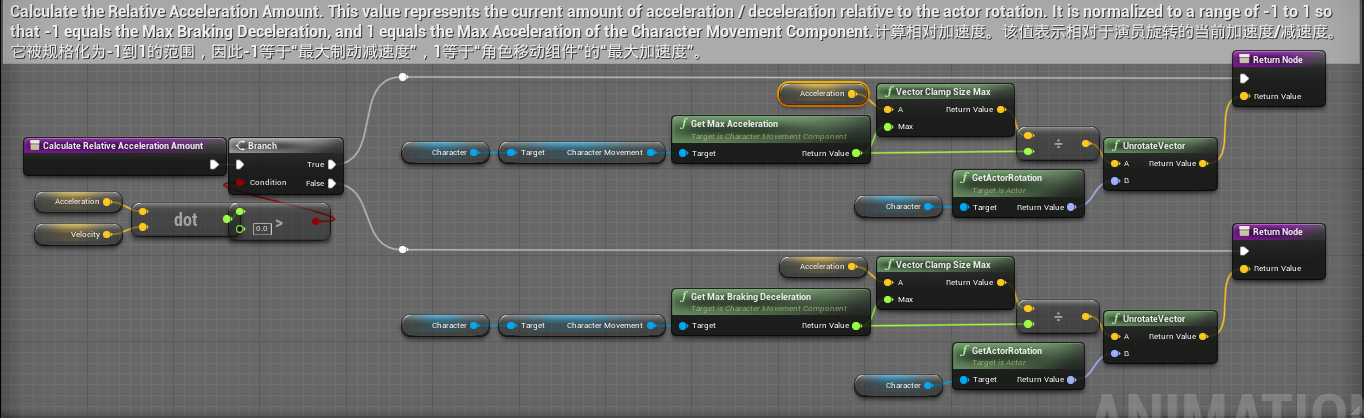The width and height of the screenshot is (1364, 418).
Task: Select the Get Max Acceleration node title
Action: [x=734, y=124]
